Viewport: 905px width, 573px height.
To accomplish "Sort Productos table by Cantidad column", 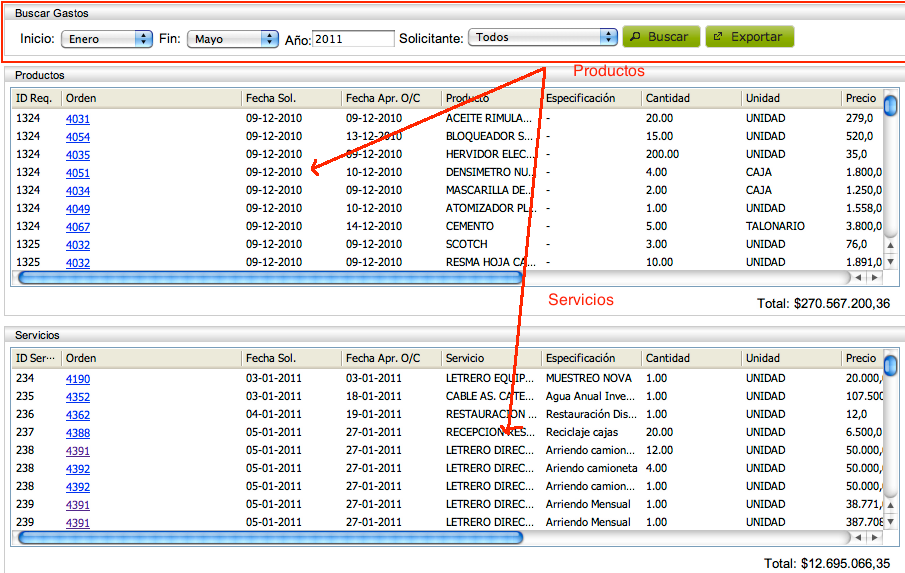I will (691, 98).
